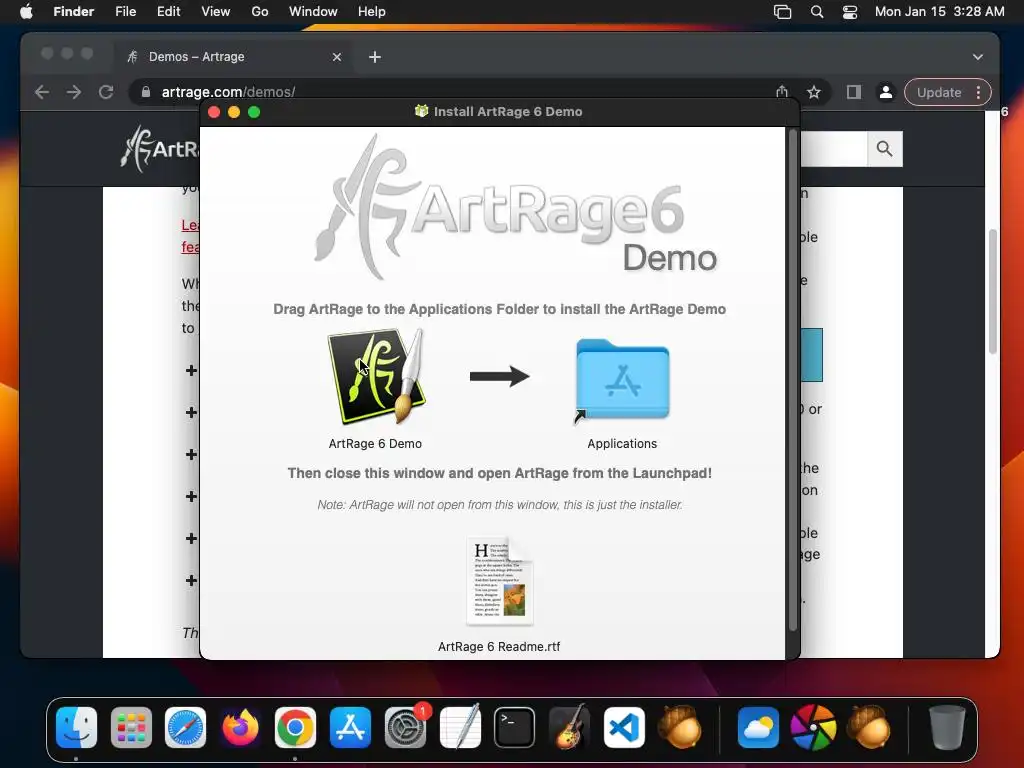Launch Safari from the dock
1024x768 pixels.
click(185, 728)
